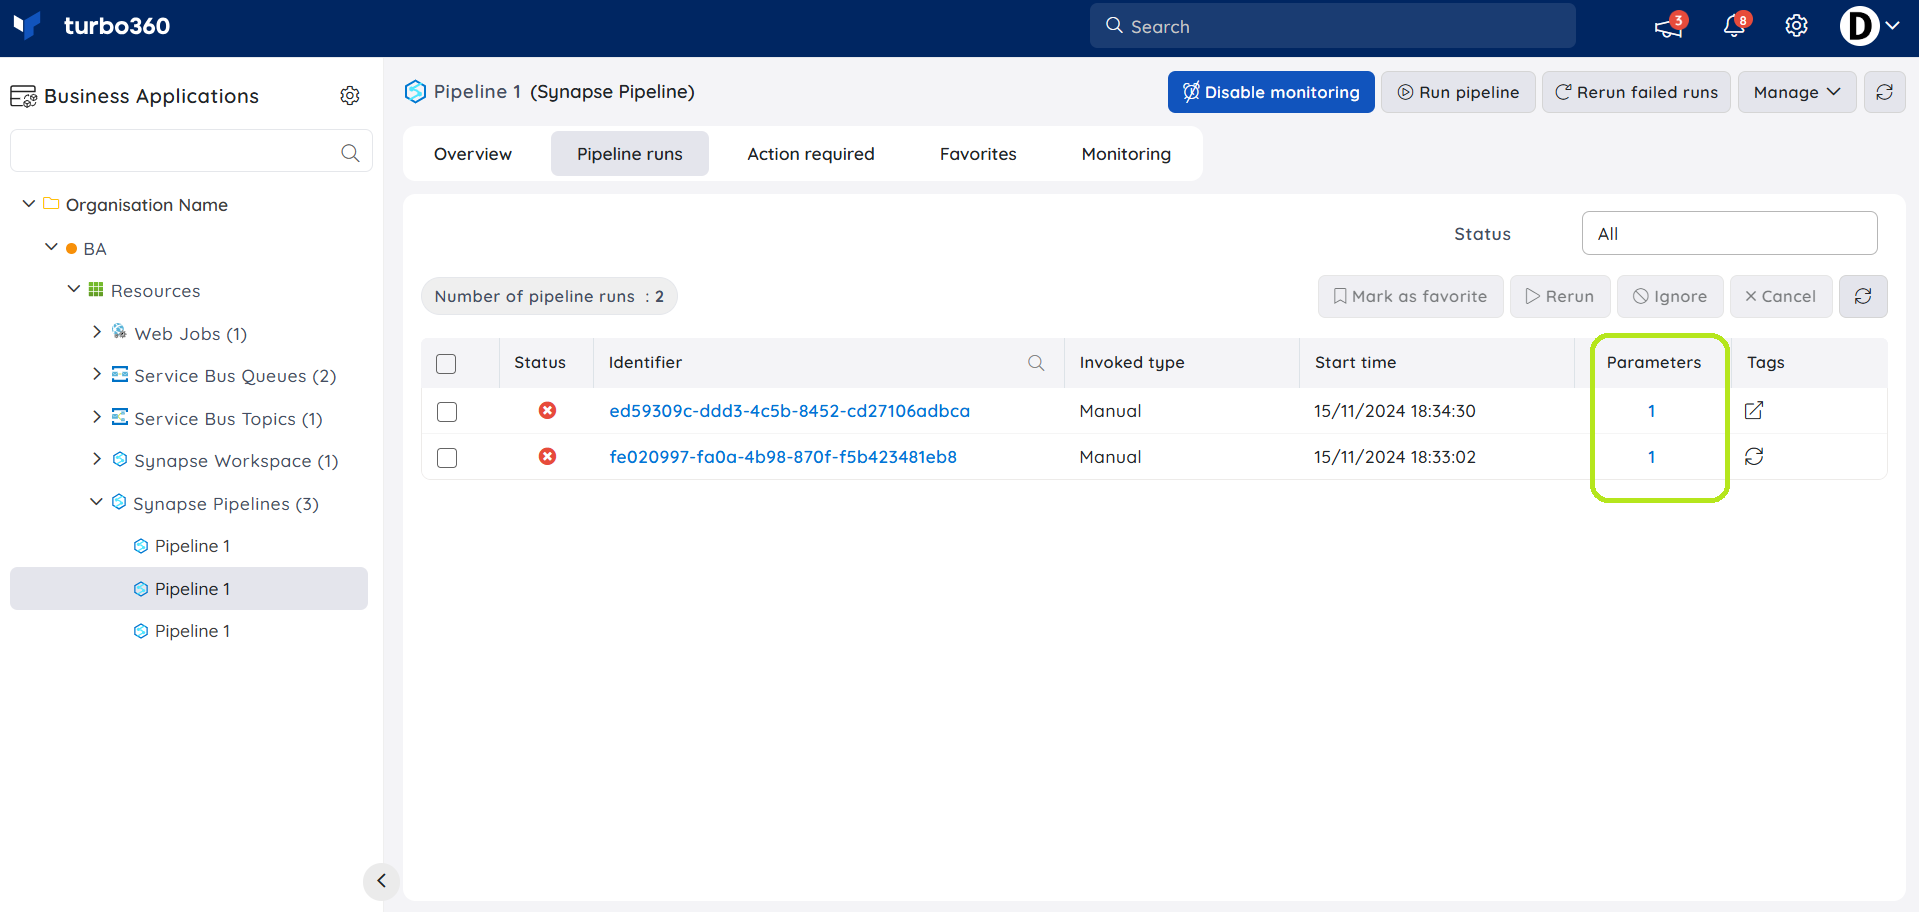This screenshot has height=912, width=1919.
Task: Click start time 15/11/2024 18:34:30
Action: pyautogui.click(x=1395, y=411)
